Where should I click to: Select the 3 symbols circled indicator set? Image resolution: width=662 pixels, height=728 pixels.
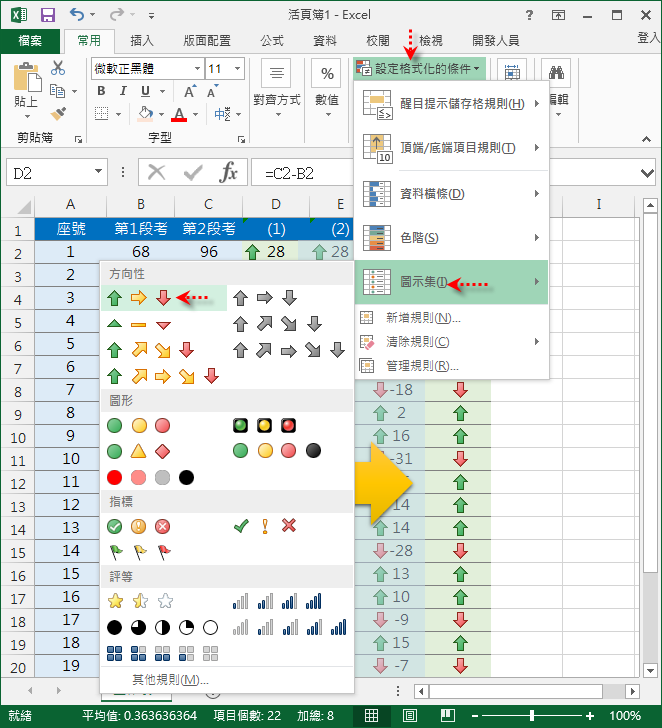[138, 526]
